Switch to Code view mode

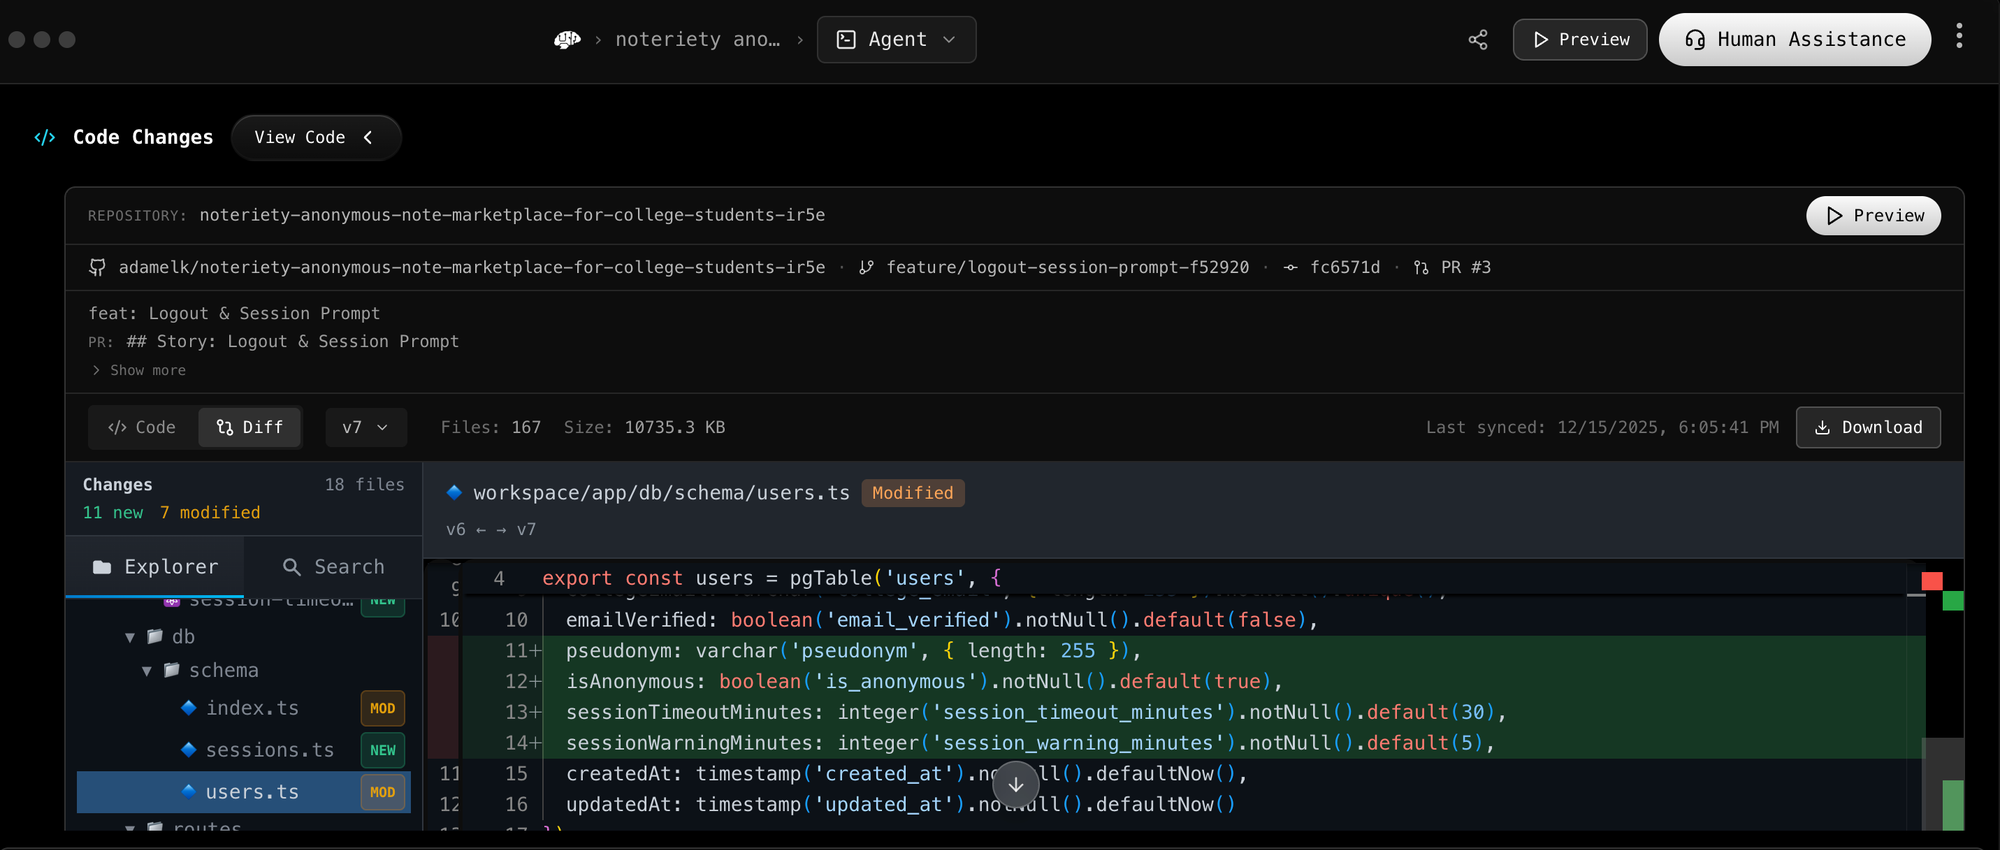tap(142, 428)
